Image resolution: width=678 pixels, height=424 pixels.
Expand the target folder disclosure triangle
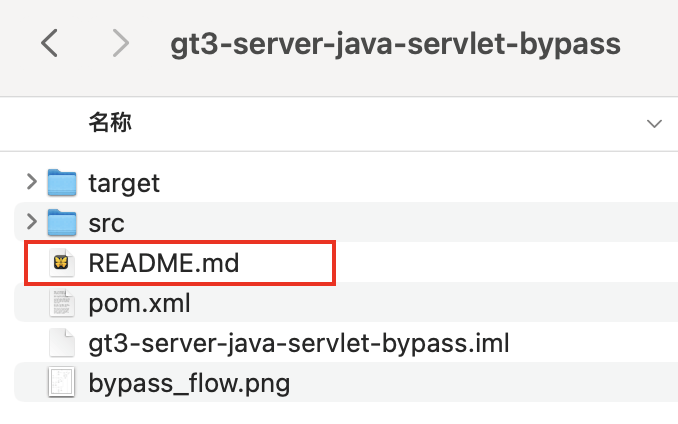32,183
